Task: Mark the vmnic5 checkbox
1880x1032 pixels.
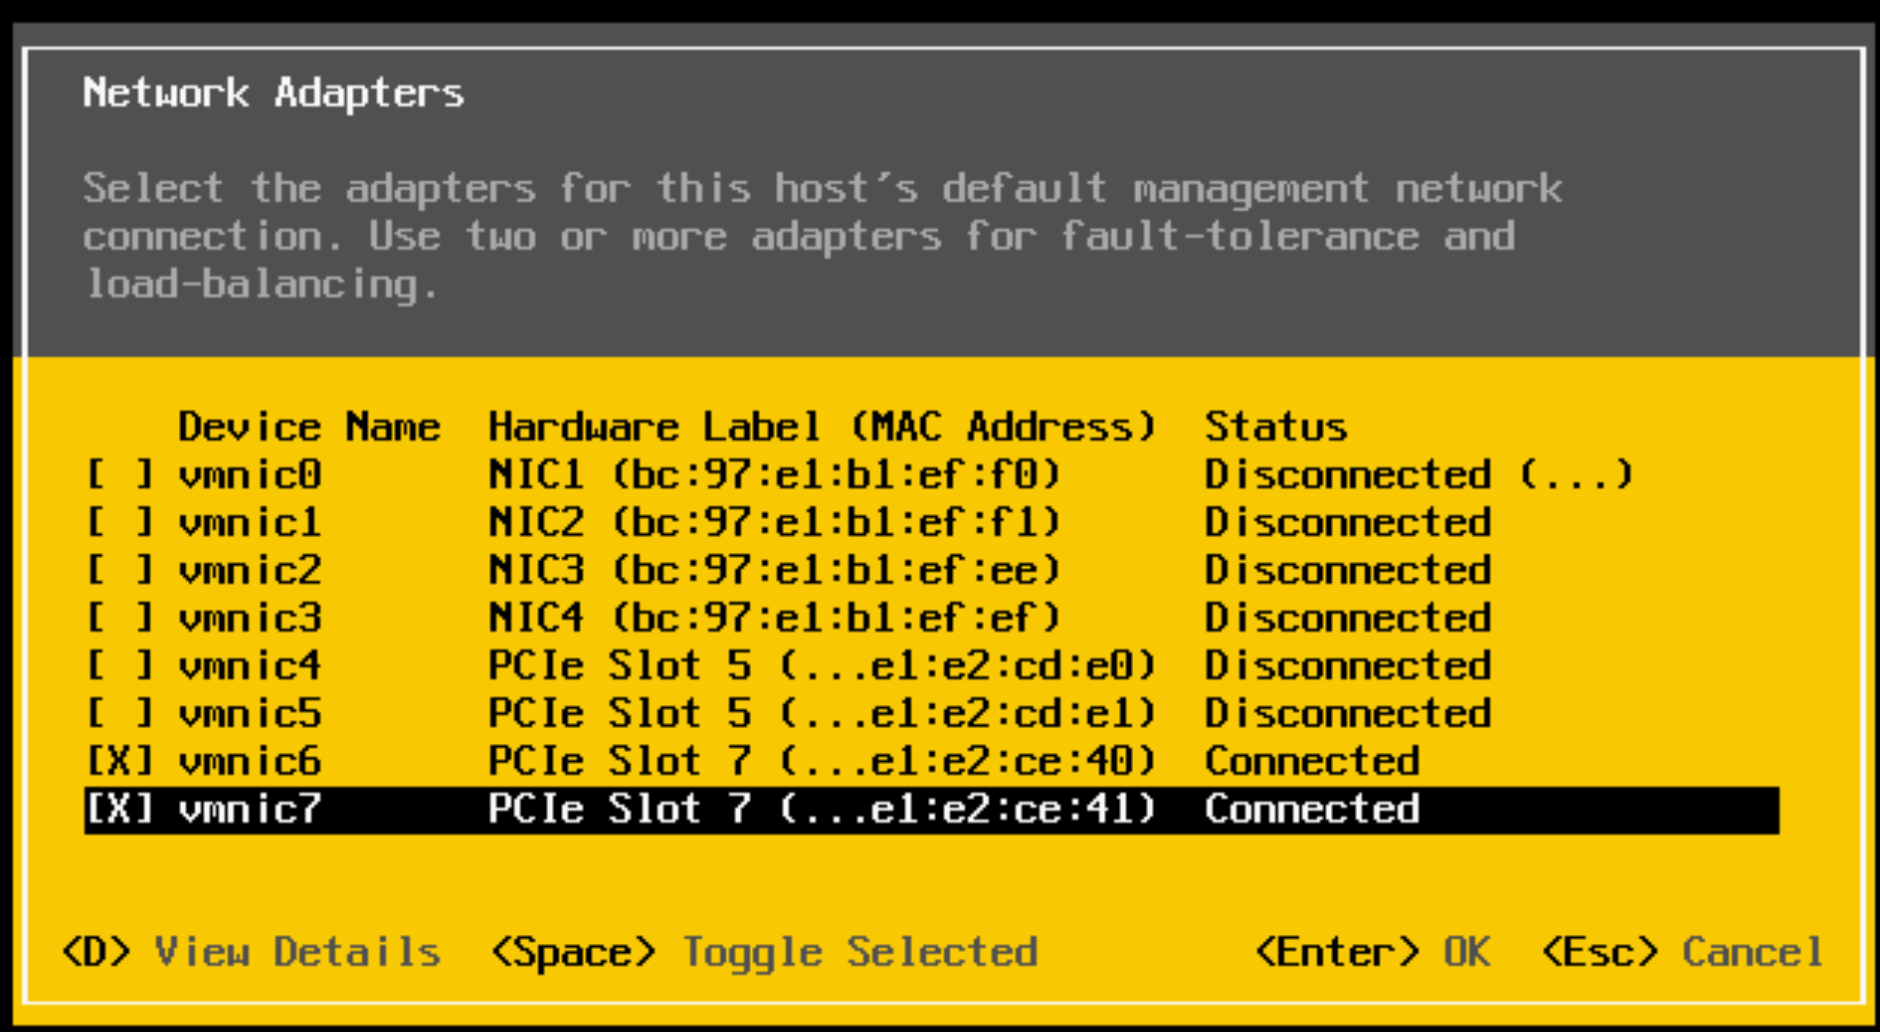Action: click(x=120, y=714)
